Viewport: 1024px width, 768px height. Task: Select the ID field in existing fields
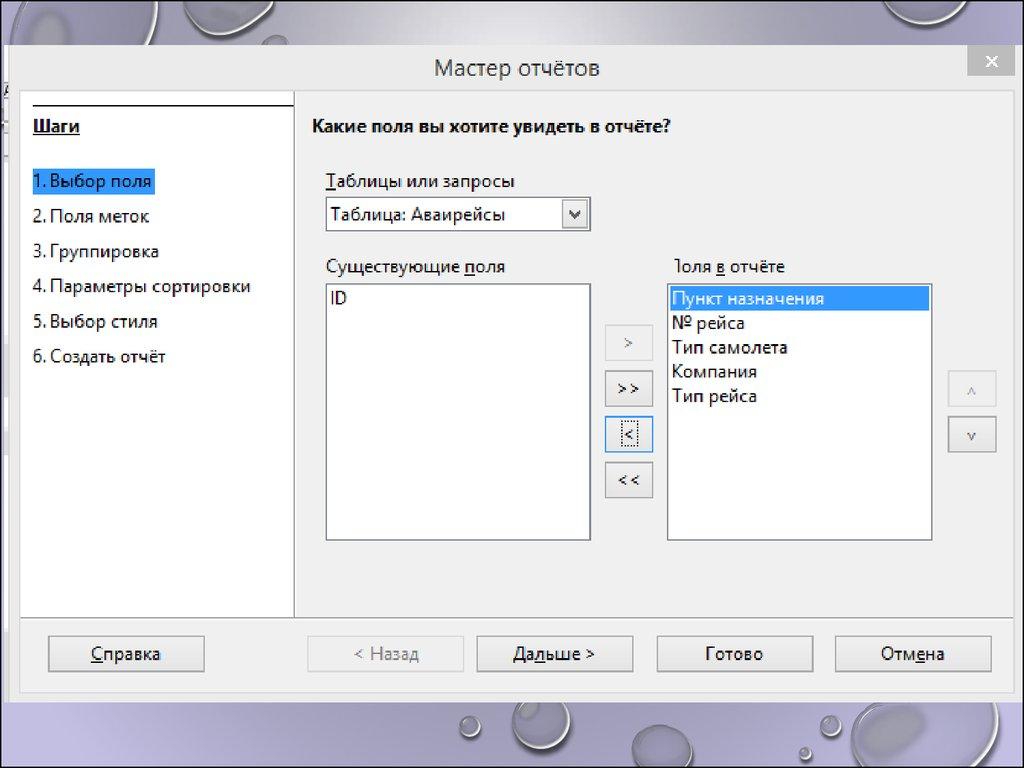tap(339, 299)
